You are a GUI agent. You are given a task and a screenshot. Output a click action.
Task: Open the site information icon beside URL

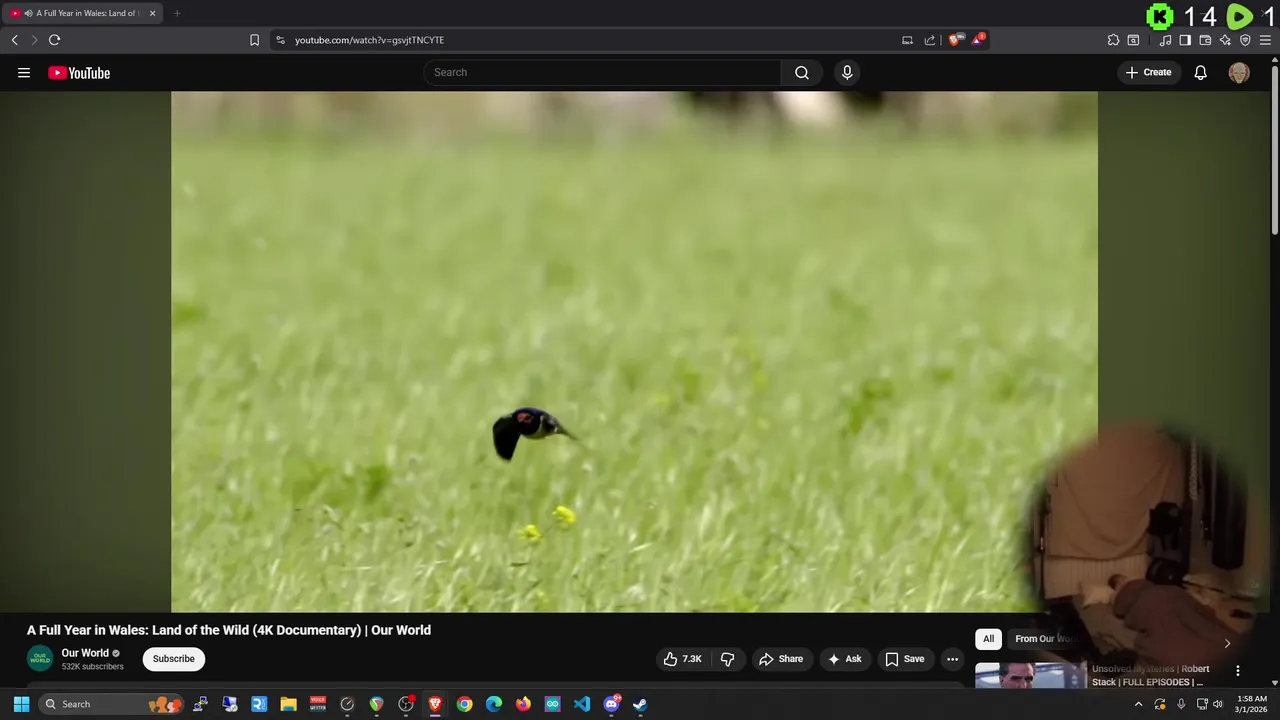280,40
